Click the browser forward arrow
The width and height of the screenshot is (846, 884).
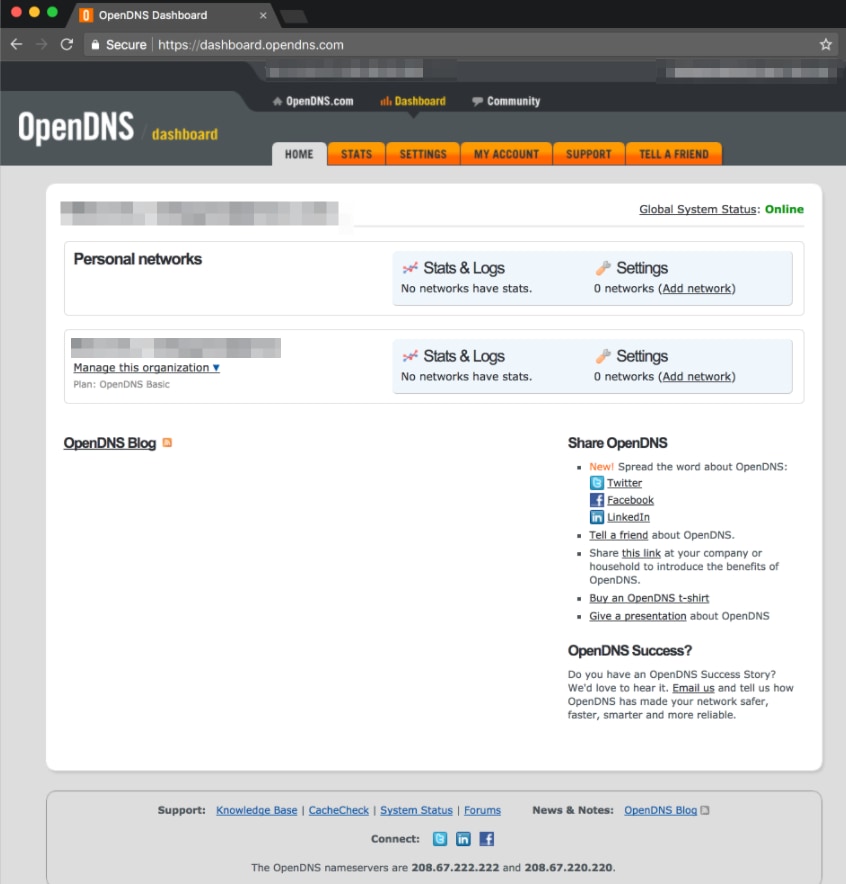tap(42, 45)
